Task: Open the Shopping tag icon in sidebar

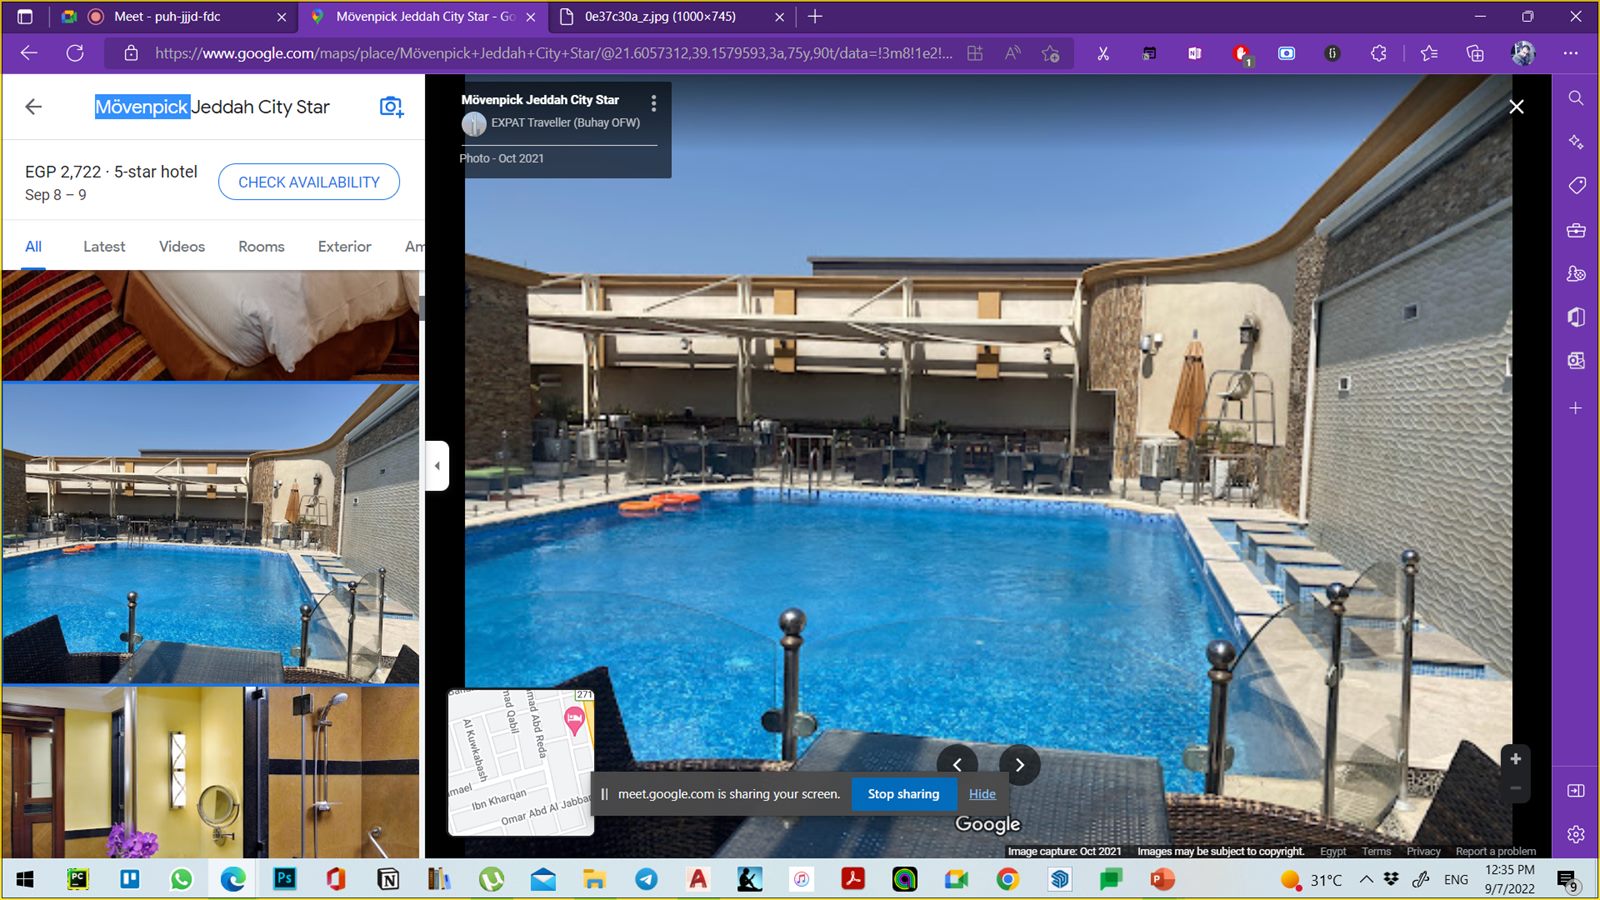Action: point(1576,186)
